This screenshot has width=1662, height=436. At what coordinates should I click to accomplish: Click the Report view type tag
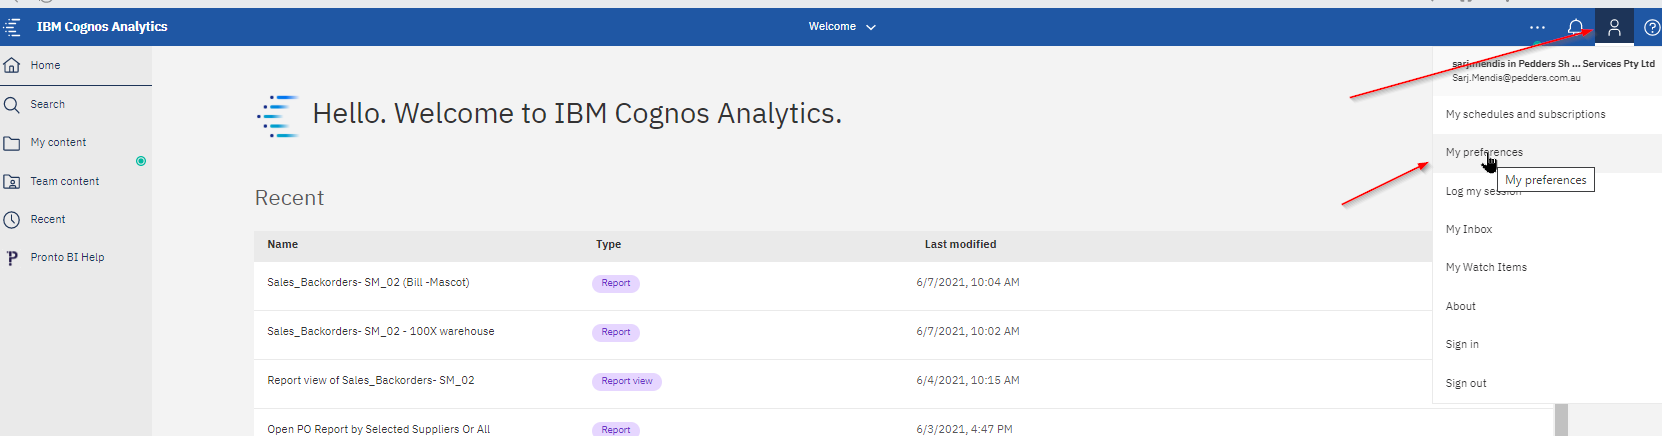(x=627, y=381)
